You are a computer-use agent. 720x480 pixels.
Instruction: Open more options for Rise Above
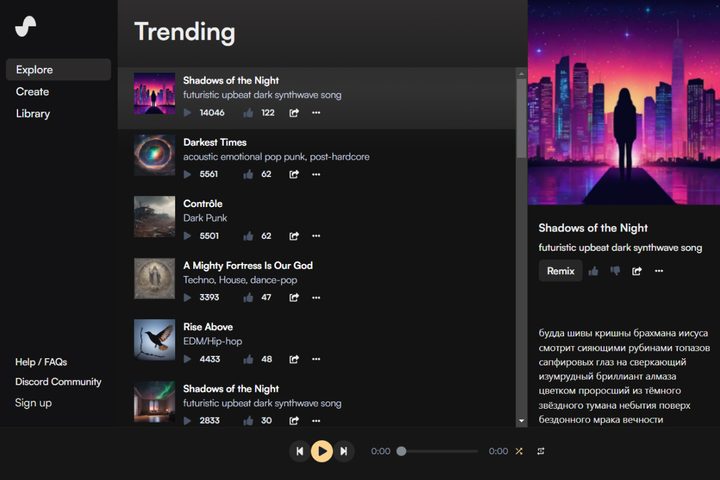(x=316, y=359)
